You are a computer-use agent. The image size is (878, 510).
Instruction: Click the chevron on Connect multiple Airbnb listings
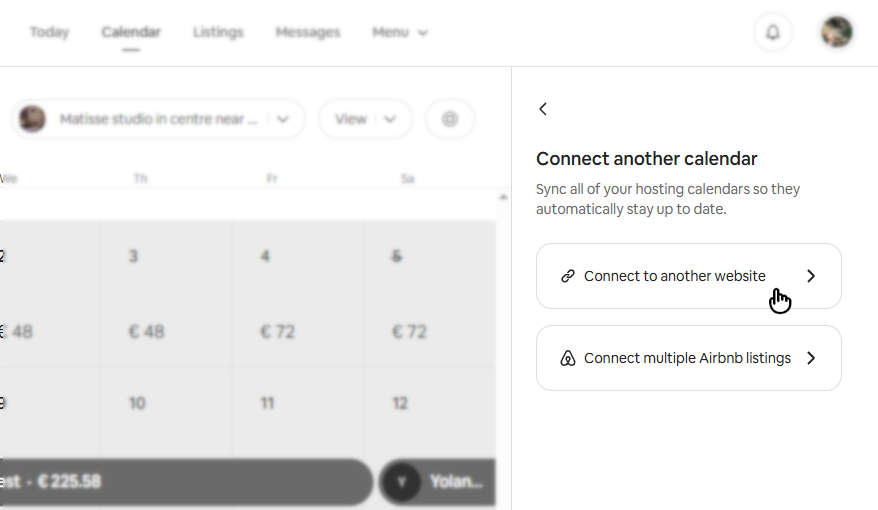pyautogui.click(x=811, y=358)
